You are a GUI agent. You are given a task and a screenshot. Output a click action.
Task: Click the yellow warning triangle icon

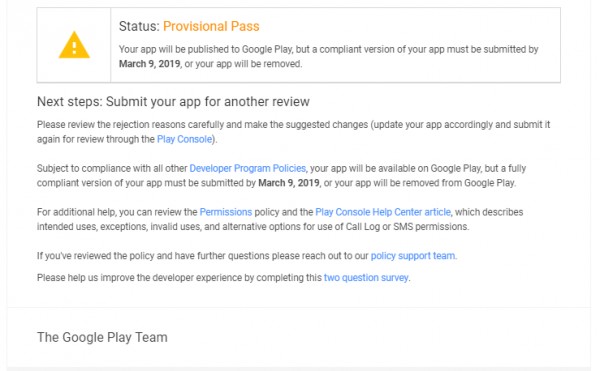click(74, 45)
